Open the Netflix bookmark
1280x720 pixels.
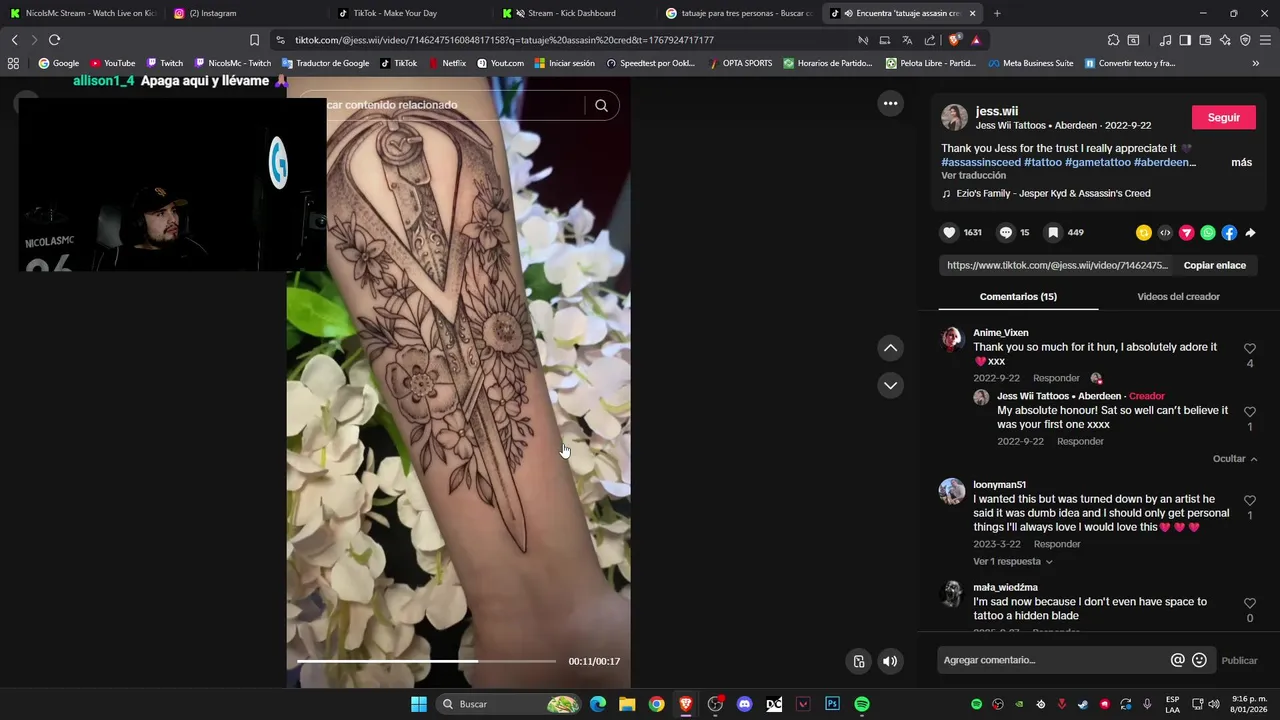point(446,63)
